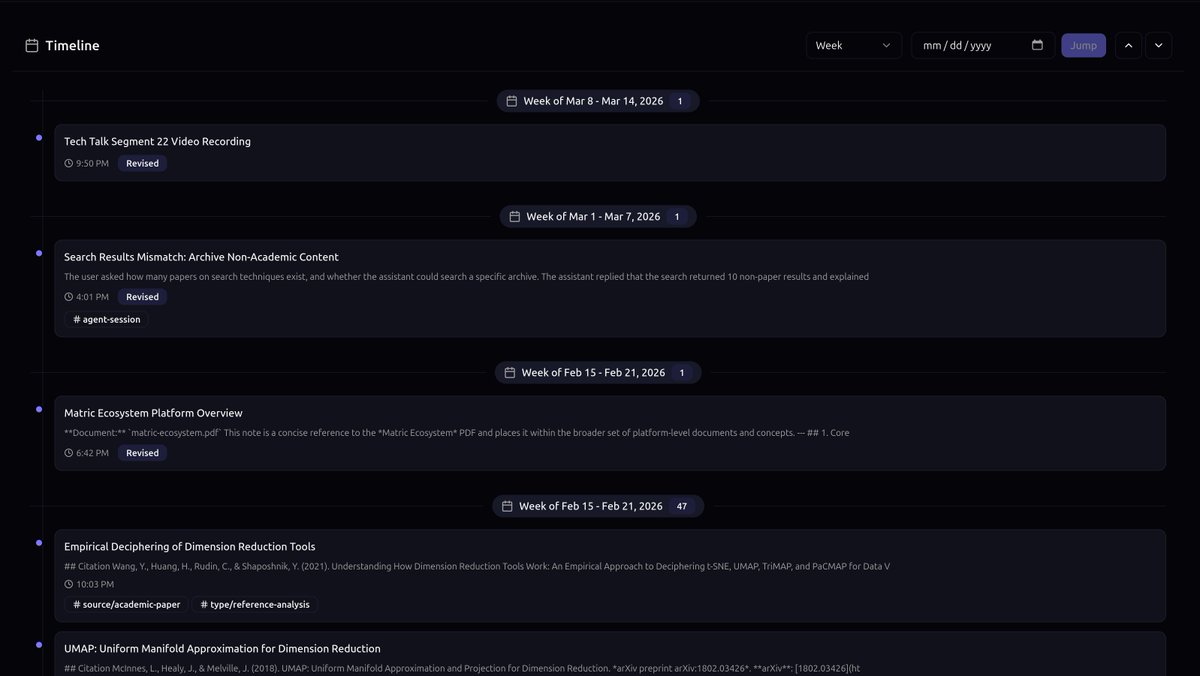The image size is (1200, 676).
Task: Click the Timeline calendar icon in header
Action: tap(32, 45)
